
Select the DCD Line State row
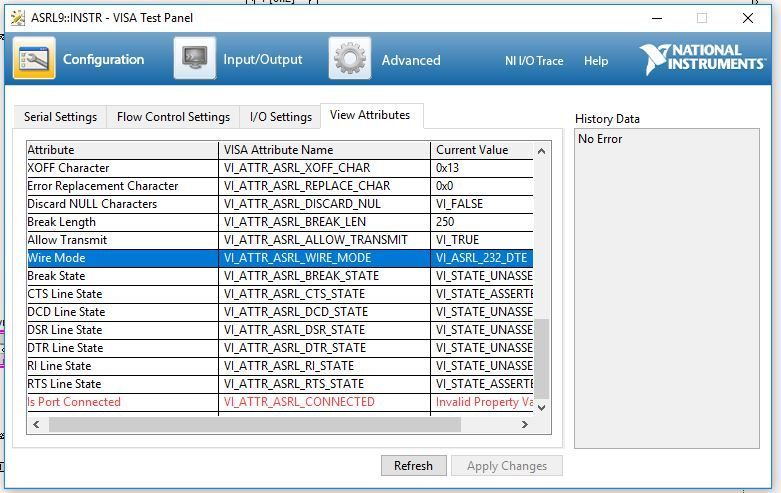[x=280, y=312]
